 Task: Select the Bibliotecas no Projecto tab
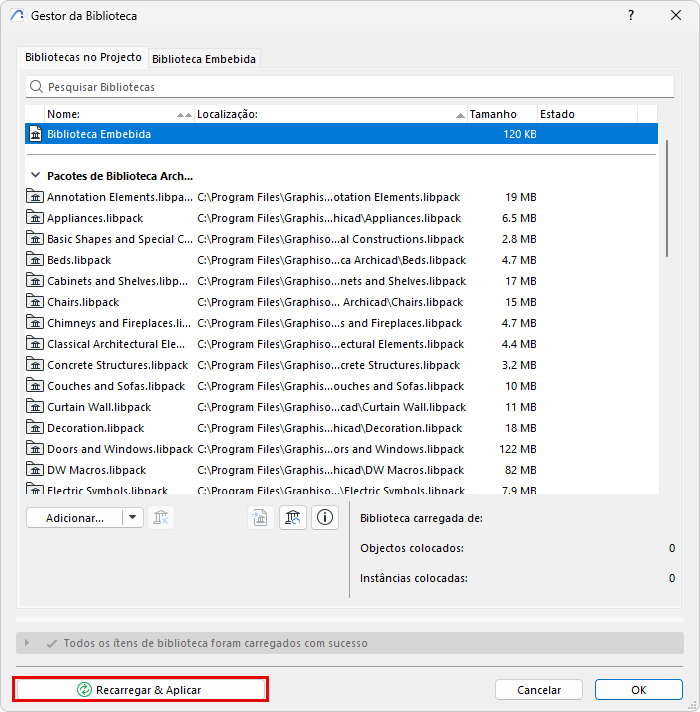point(83,57)
